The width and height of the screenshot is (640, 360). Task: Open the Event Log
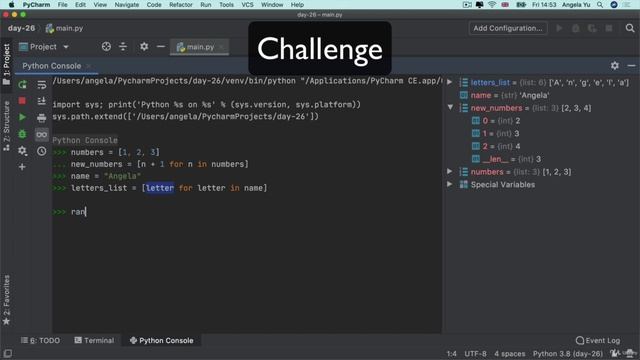pos(598,340)
